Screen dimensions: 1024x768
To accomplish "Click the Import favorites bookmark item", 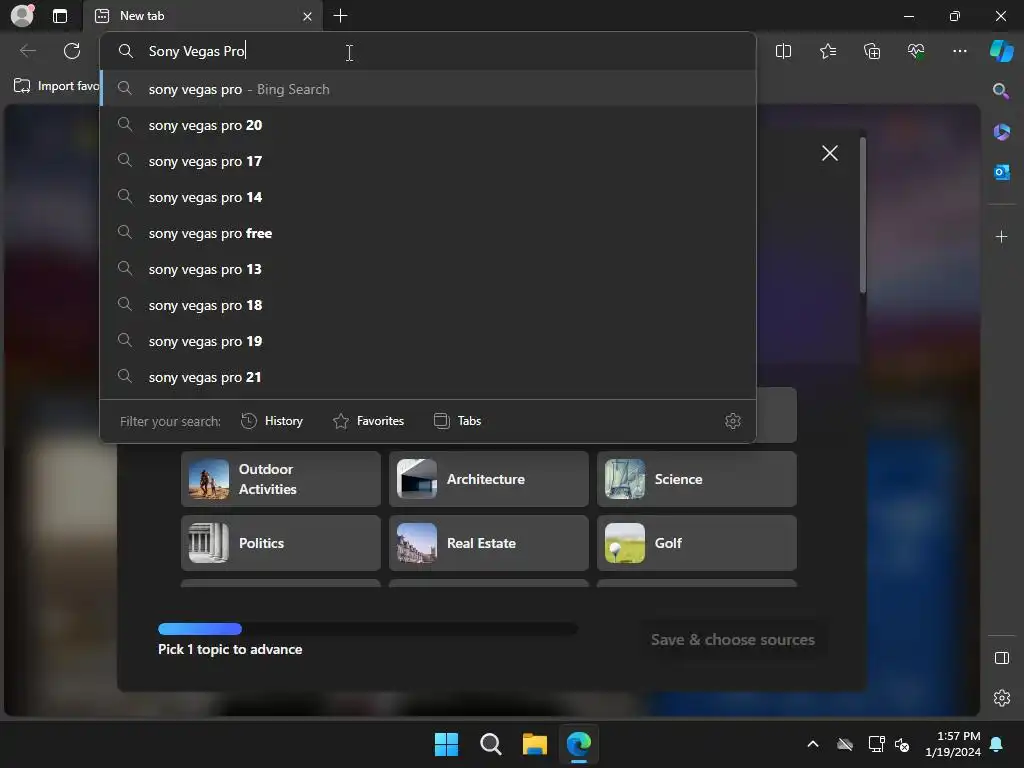I will click(x=56, y=86).
